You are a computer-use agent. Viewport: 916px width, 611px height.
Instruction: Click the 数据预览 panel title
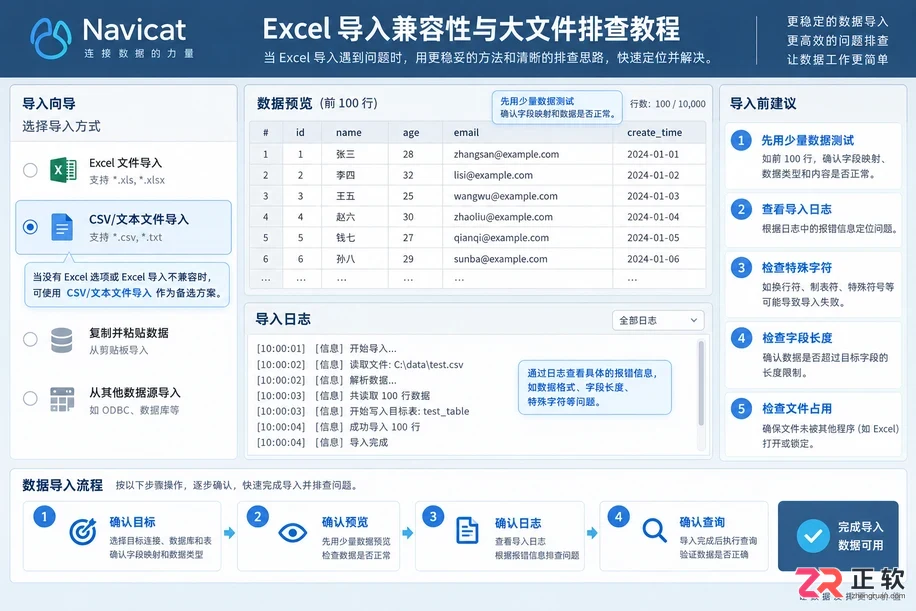tap(284, 103)
